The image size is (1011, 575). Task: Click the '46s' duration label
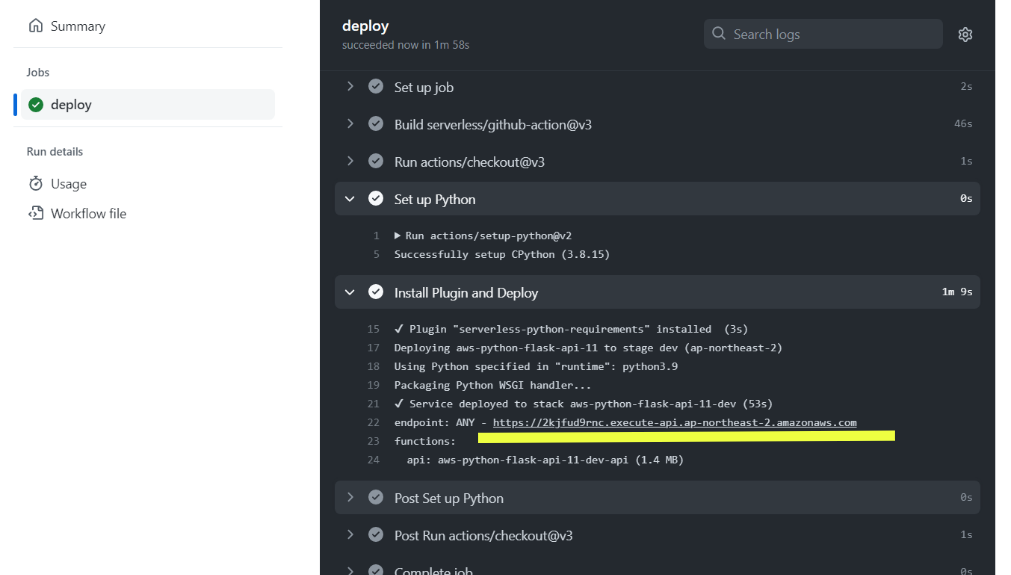[963, 124]
